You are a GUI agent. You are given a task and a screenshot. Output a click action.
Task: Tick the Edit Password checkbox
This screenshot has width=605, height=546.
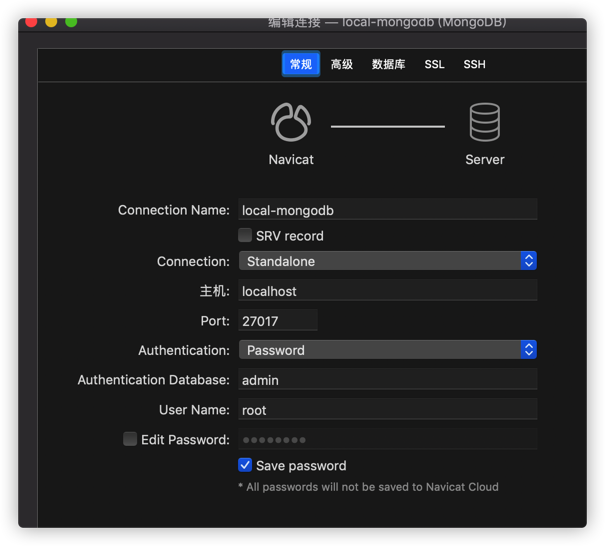(130, 439)
